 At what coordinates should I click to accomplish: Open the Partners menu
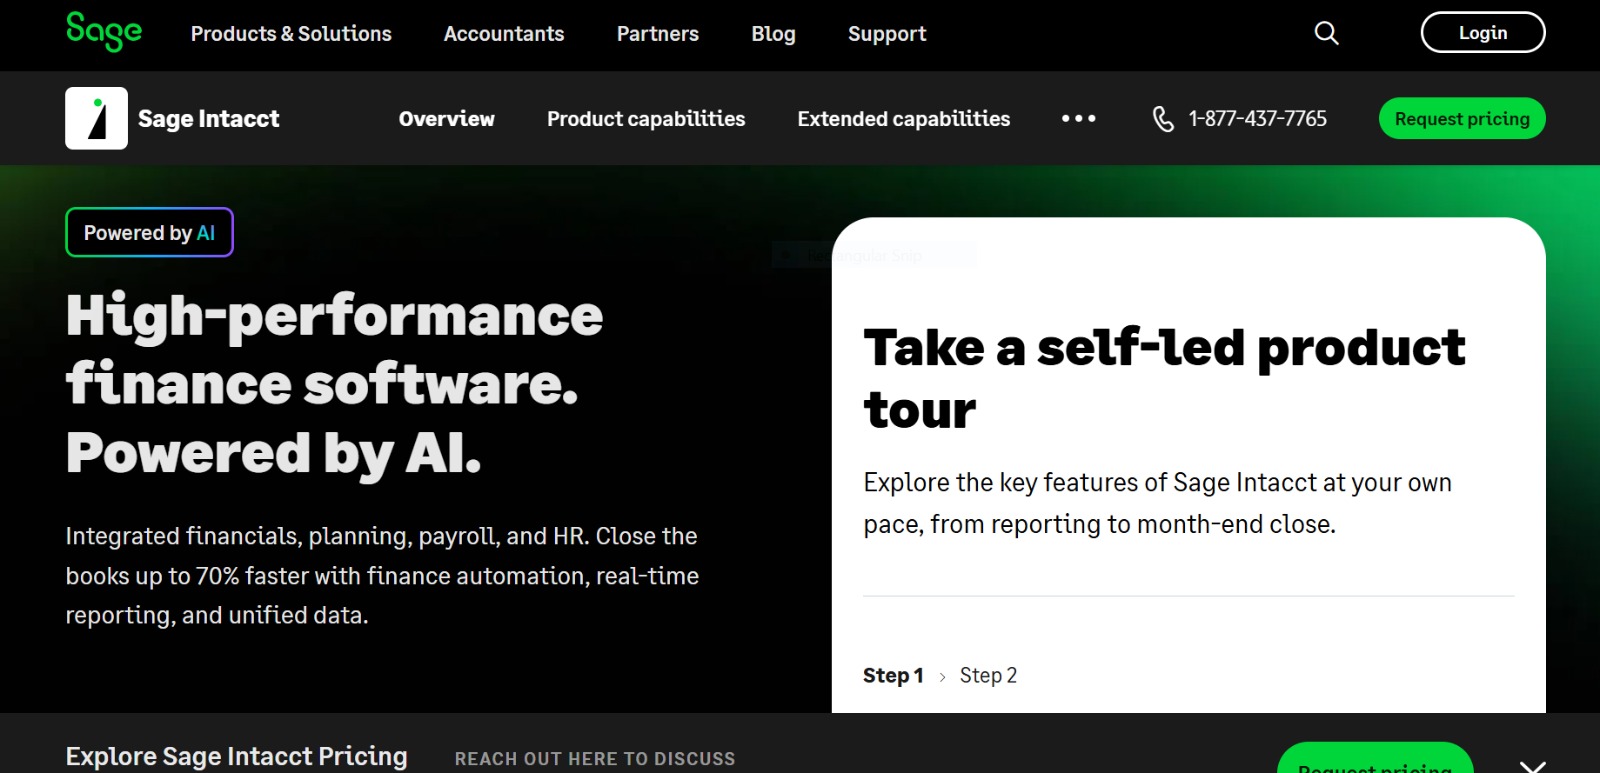tap(658, 34)
